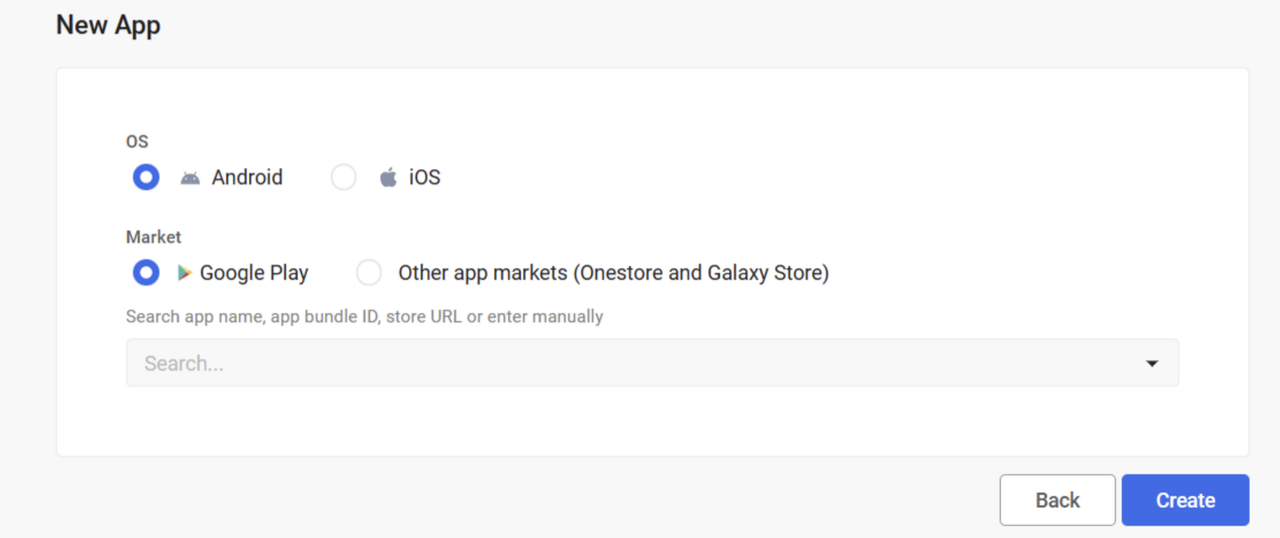Click the Android text label
The height and width of the screenshot is (538, 1280).
point(247,178)
